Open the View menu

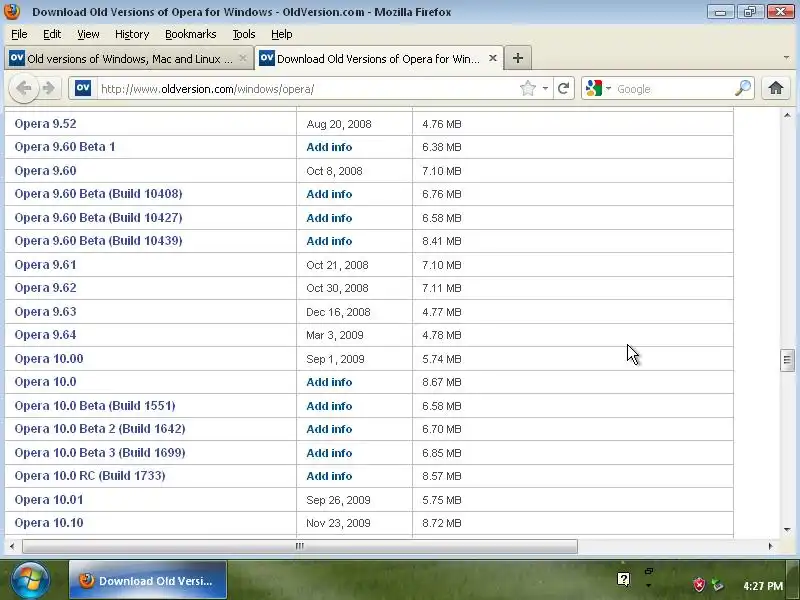(x=88, y=34)
